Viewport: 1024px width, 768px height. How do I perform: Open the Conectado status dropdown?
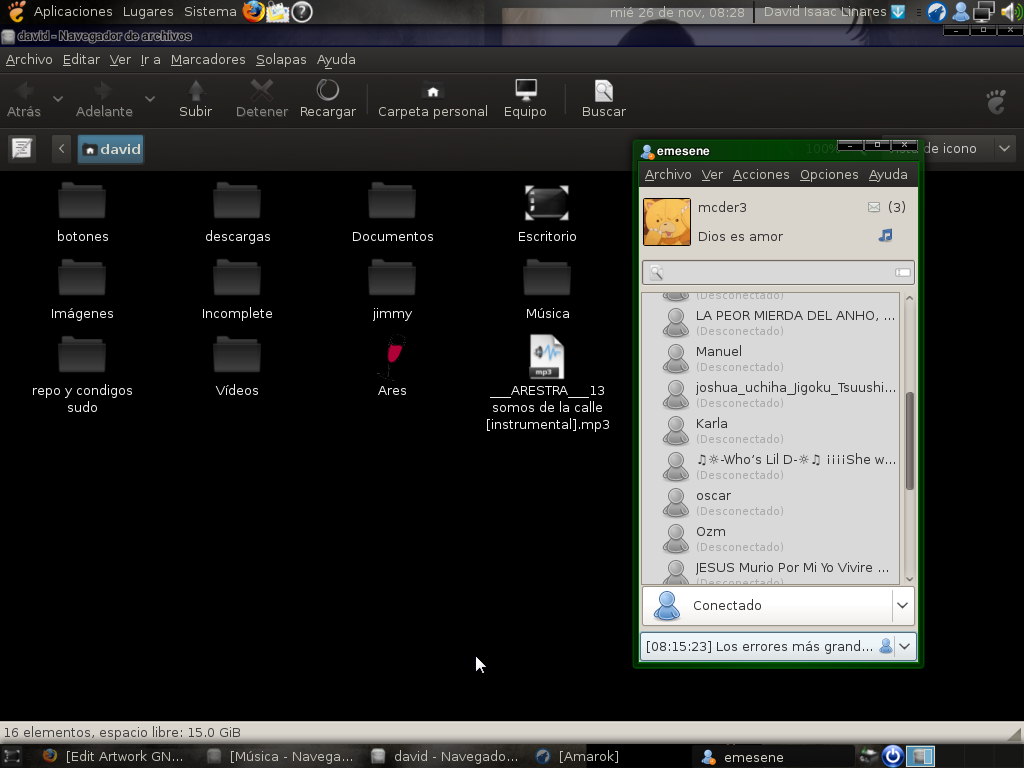pos(903,605)
